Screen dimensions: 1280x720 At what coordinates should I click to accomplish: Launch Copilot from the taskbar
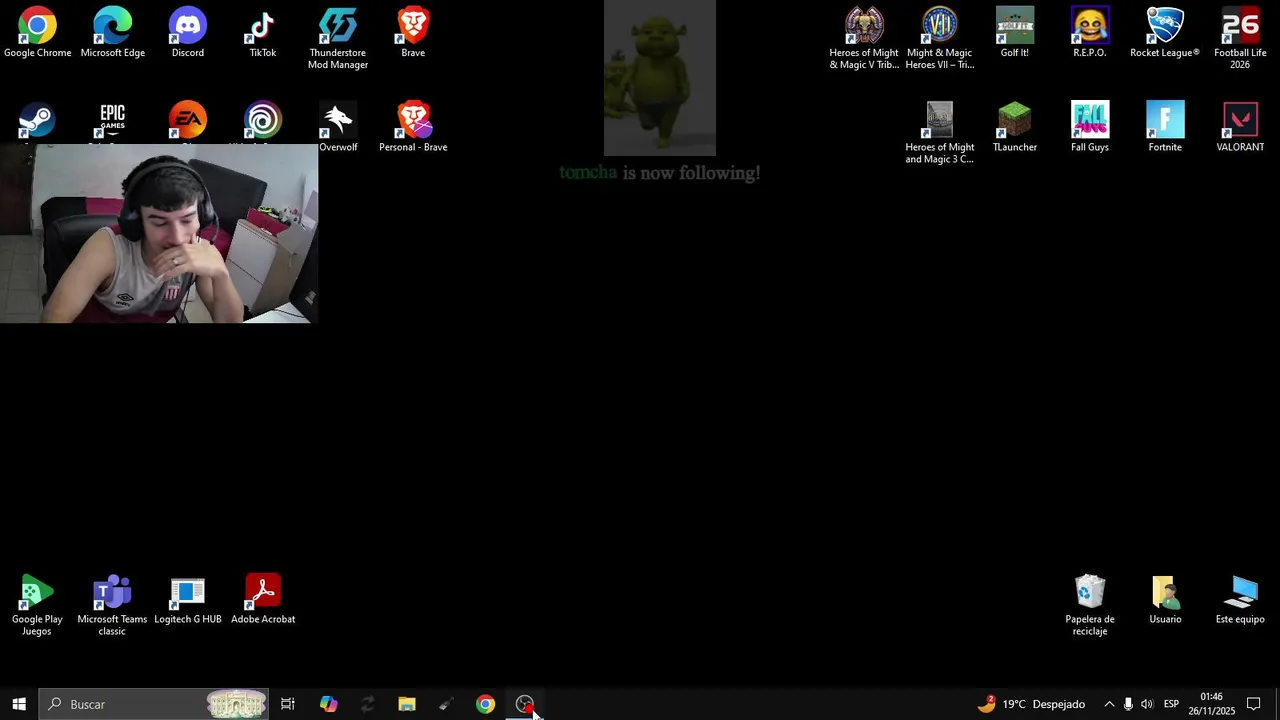[x=328, y=704]
